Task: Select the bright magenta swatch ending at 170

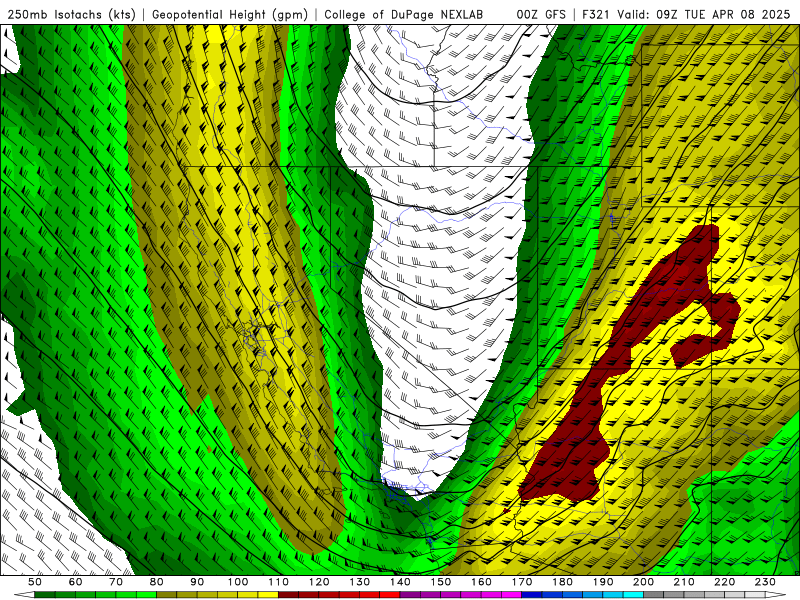Action: (x=511, y=595)
